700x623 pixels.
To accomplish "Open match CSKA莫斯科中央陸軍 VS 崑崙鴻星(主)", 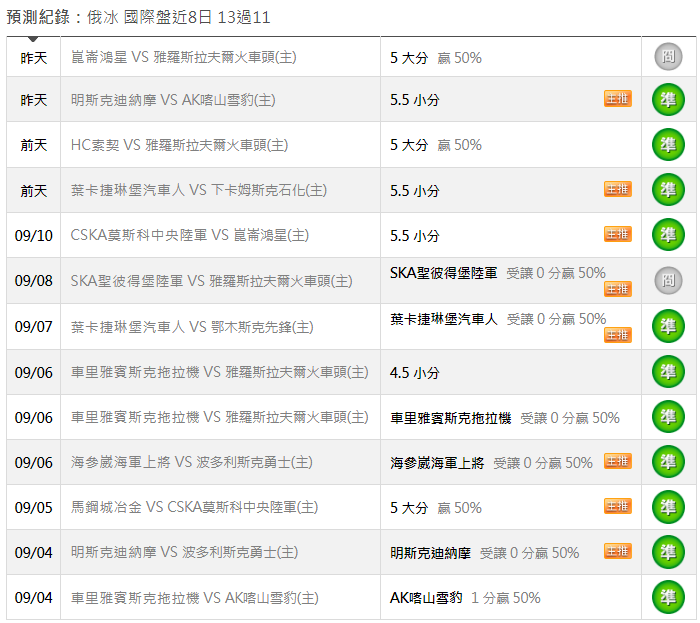I will pyautogui.click(x=190, y=235).
